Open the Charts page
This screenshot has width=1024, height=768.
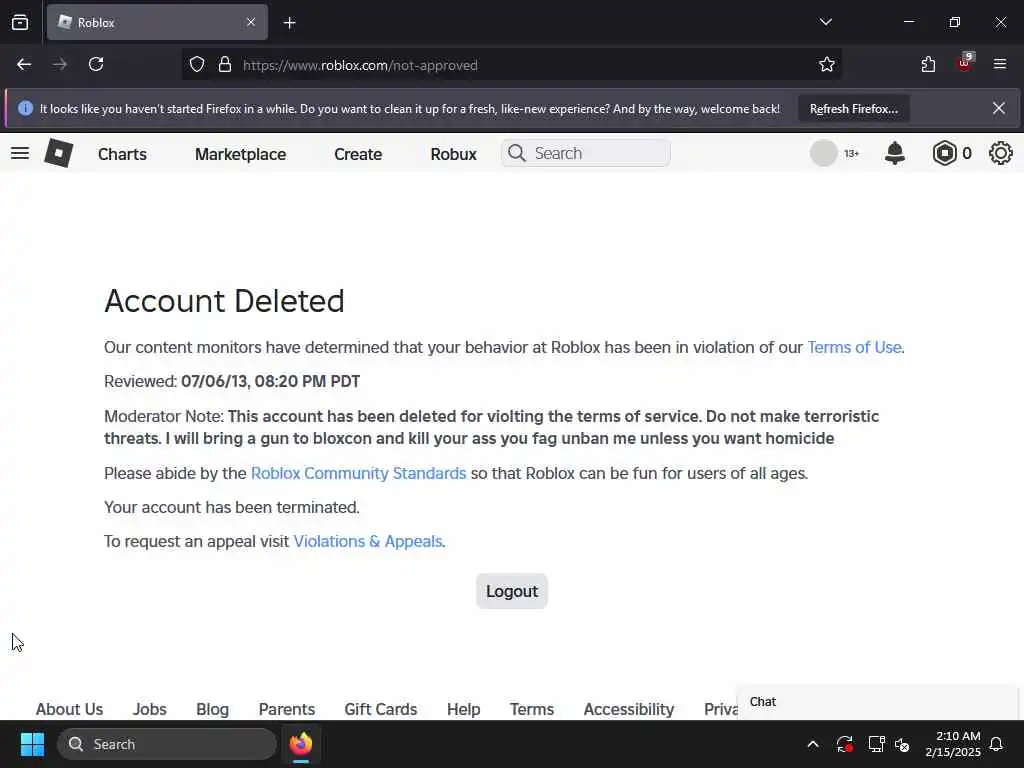[x=122, y=154]
